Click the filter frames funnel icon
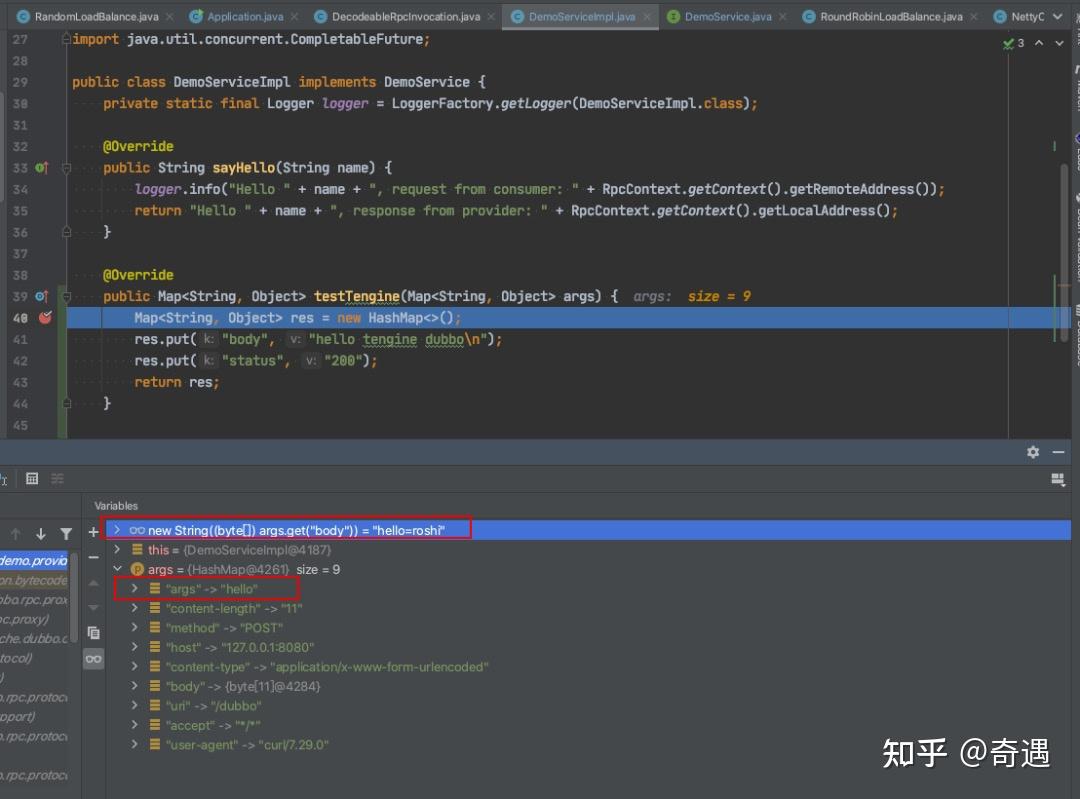Image resolution: width=1080 pixels, height=799 pixels. [66, 534]
